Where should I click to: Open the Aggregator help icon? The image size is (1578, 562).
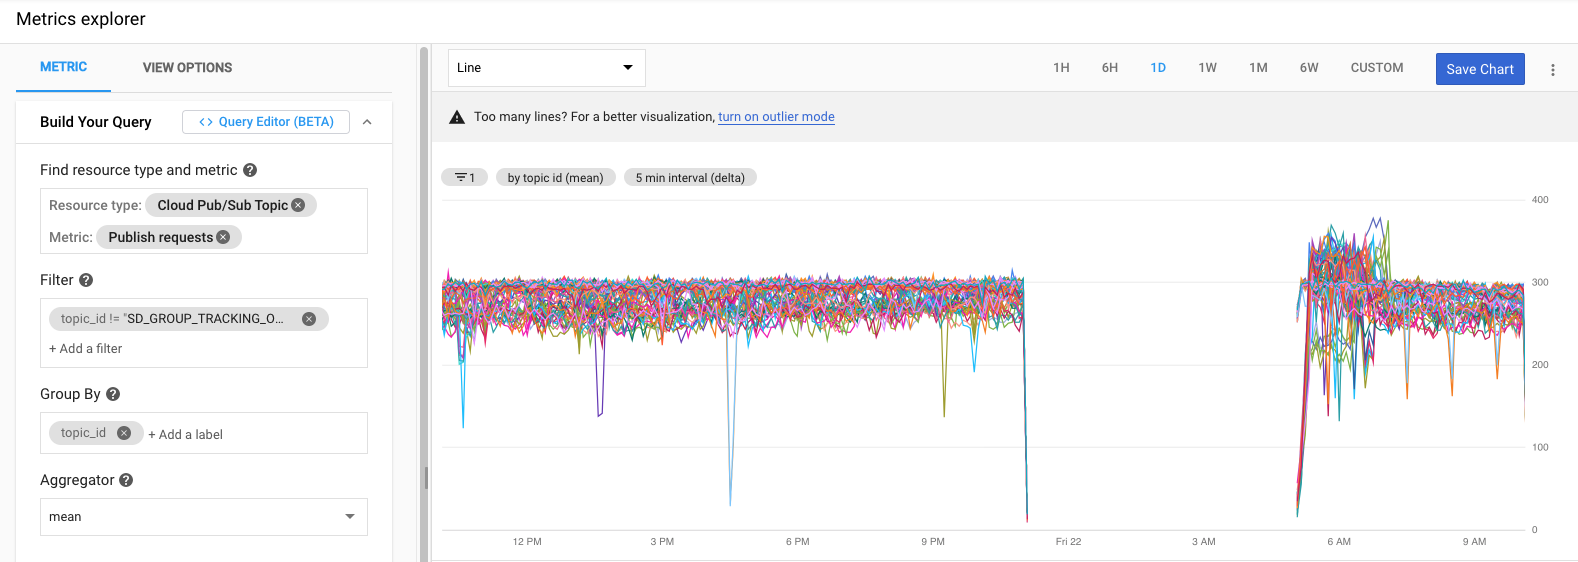click(126, 480)
